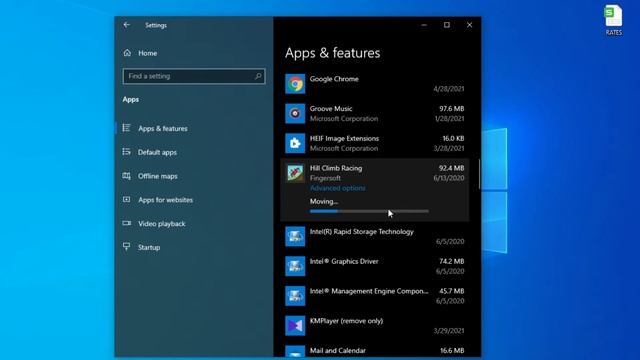Select Google Chrome app name

coord(334,79)
